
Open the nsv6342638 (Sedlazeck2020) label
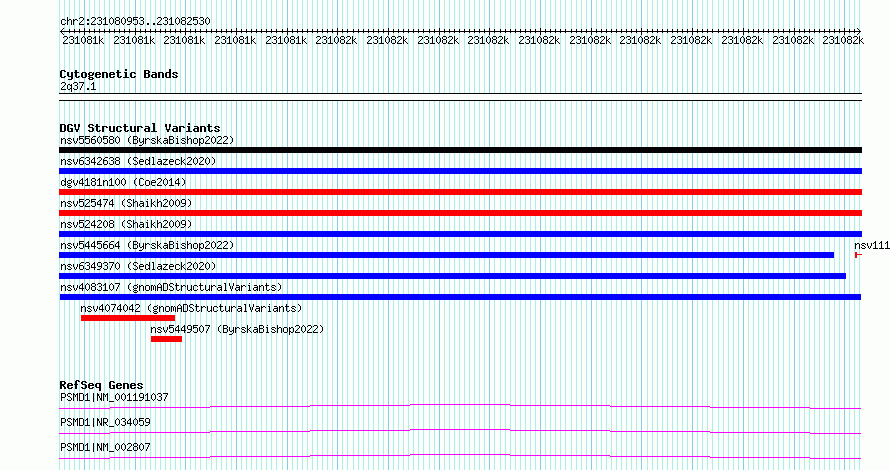pyautogui.click(x=138, y=161)
